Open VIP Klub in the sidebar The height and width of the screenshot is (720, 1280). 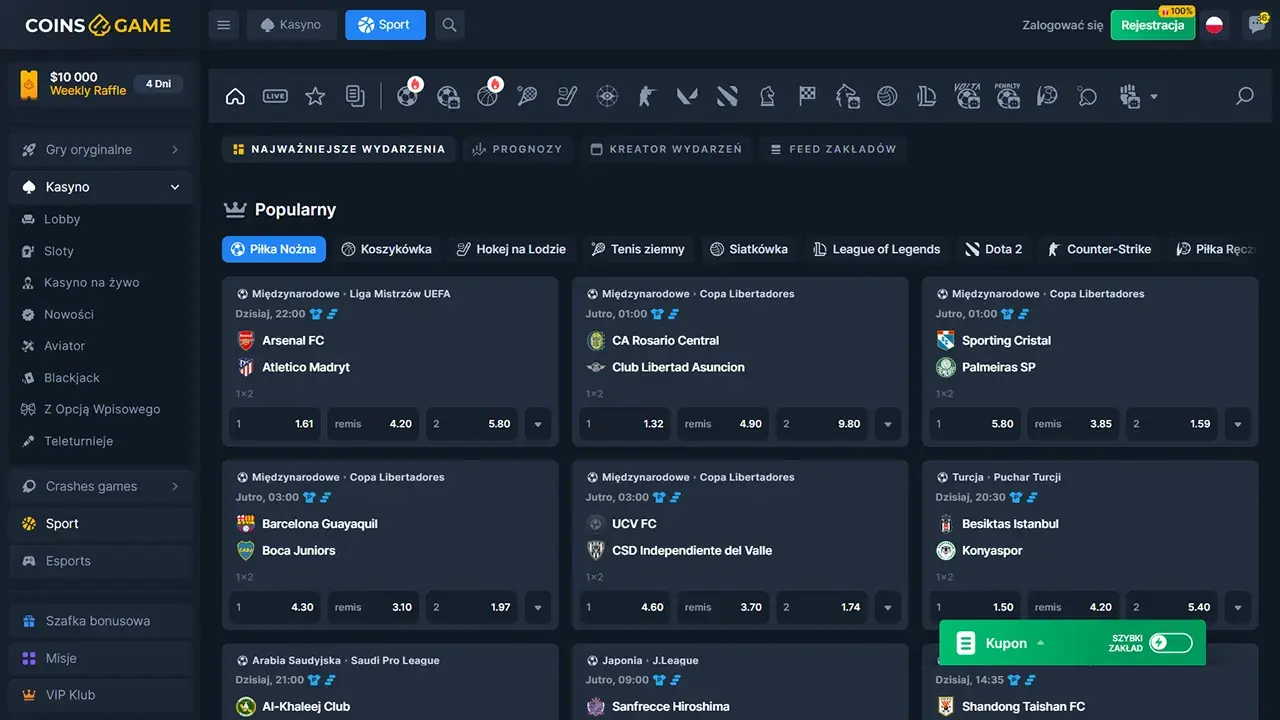pyautogui.click(x=100, y=695)
